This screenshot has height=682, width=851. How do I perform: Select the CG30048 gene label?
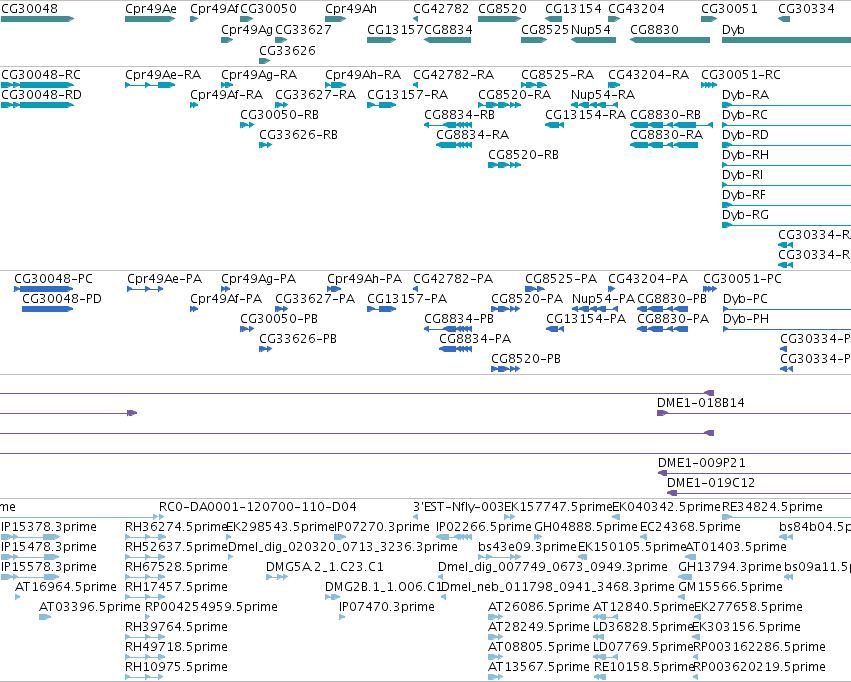pyautogui.click(x=29, y=9)
